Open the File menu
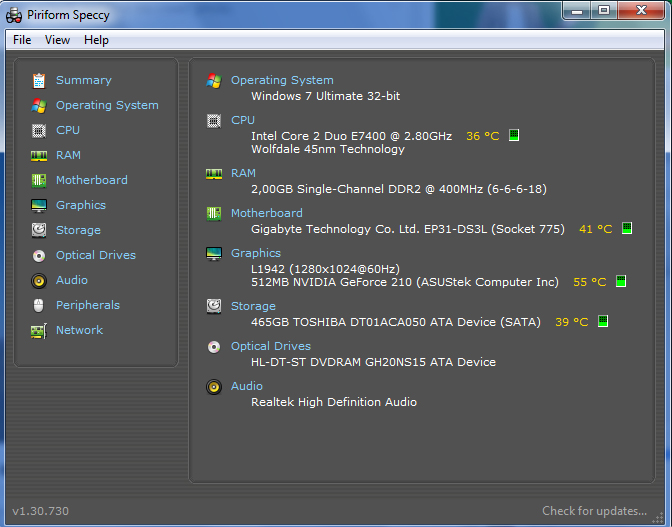This screenshot has width=672, height=527. click(x=22, y=40)
